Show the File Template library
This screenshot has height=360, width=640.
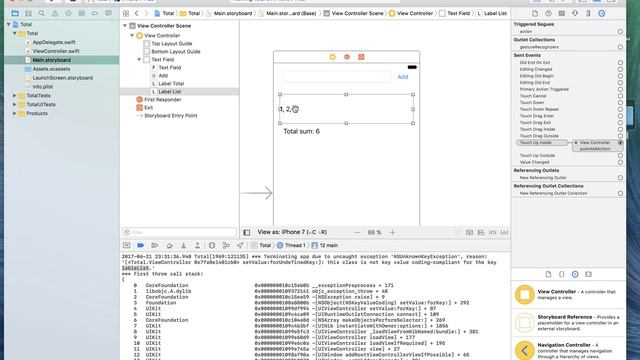click(x=548, y=274)
